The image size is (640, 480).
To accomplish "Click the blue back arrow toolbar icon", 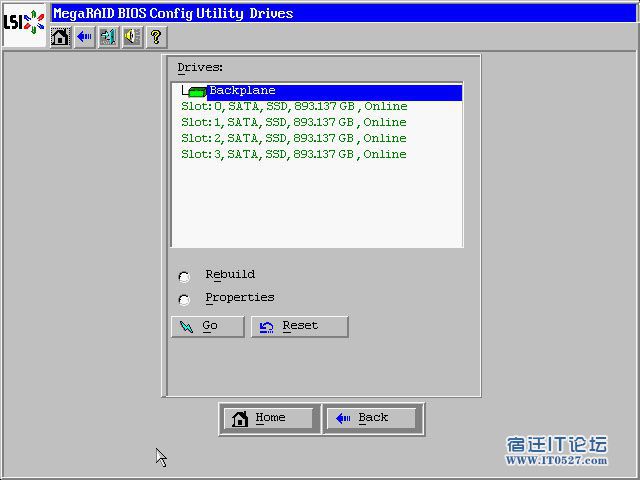I will coord(85,37).
